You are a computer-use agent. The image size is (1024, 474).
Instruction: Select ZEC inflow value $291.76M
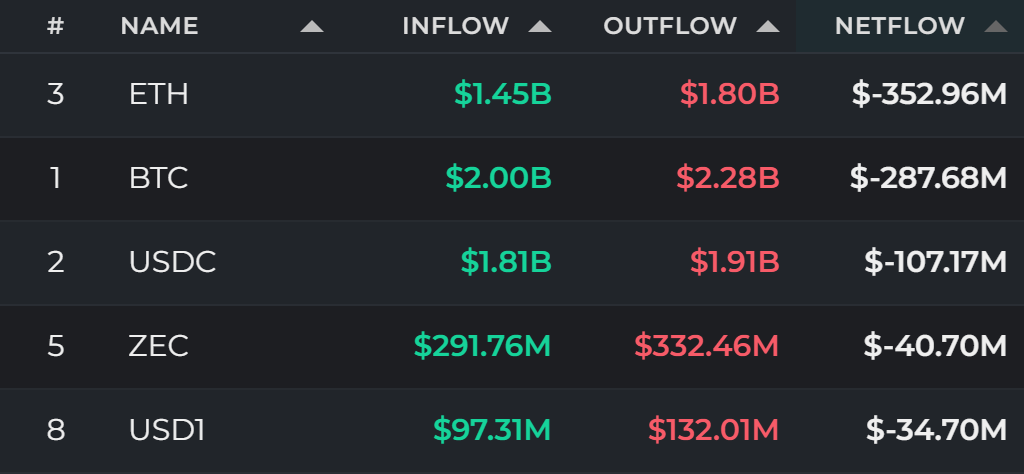[483, 346]
